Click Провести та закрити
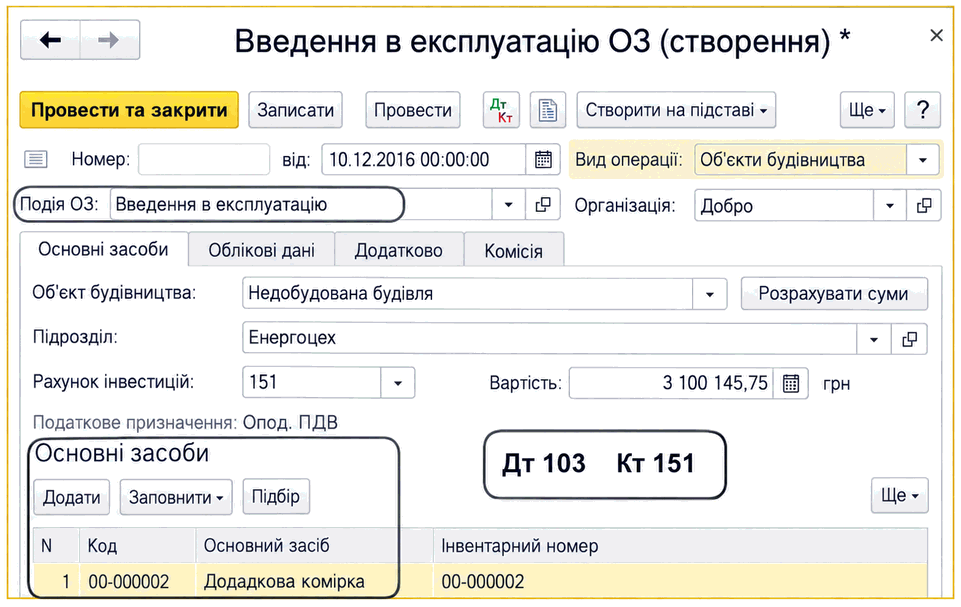Viewport: 961px width, 607px height. 129,110
